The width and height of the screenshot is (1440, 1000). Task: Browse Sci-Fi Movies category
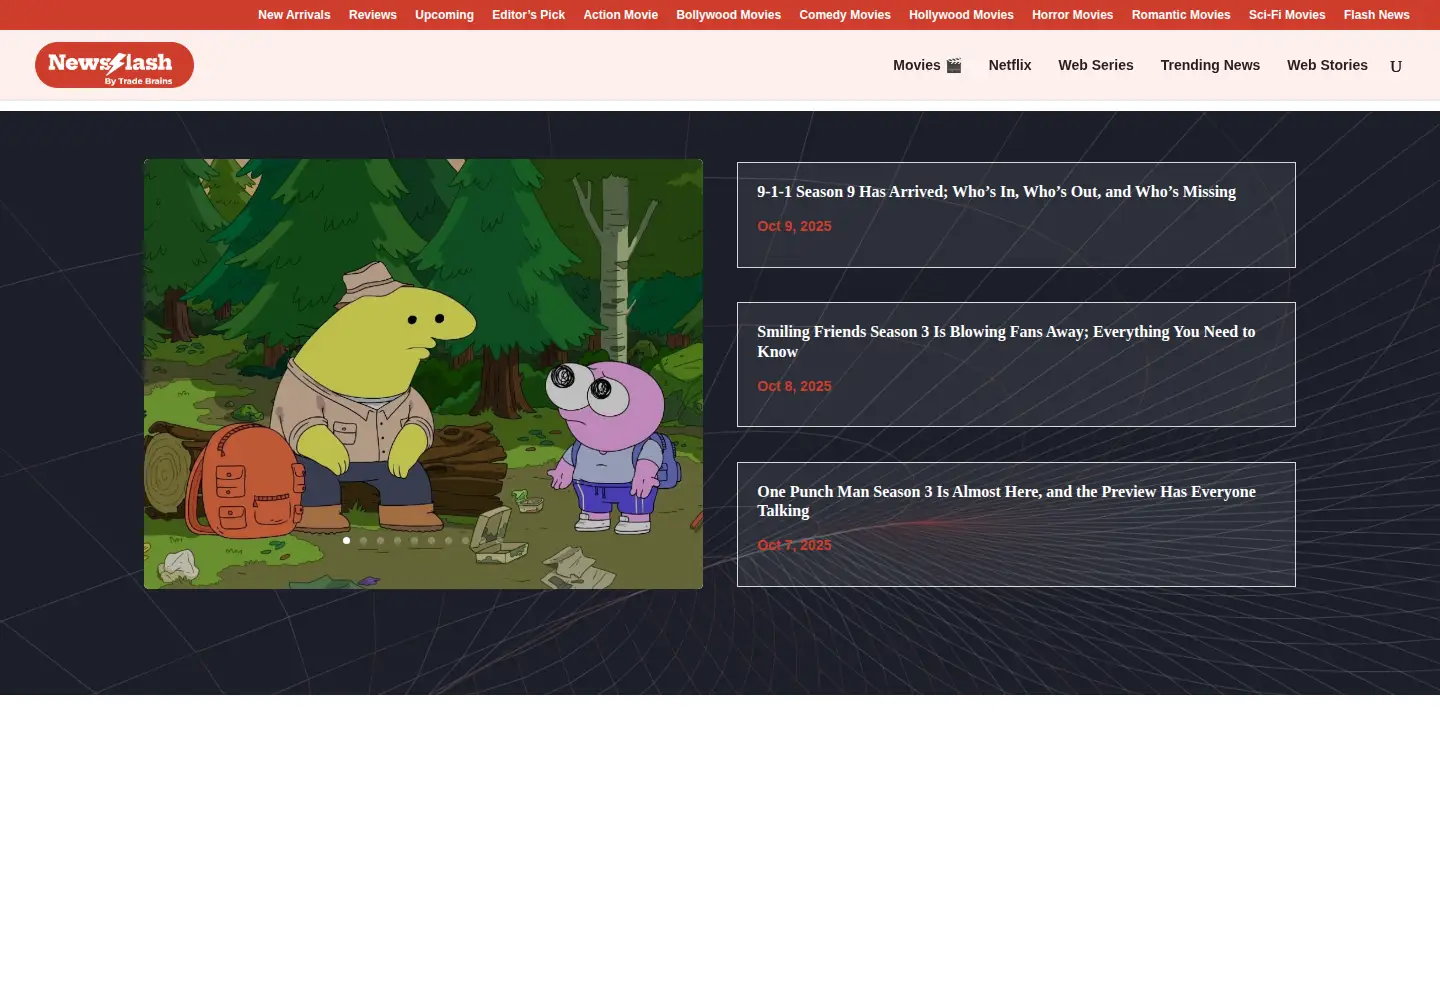click(x=1287, y=15)
